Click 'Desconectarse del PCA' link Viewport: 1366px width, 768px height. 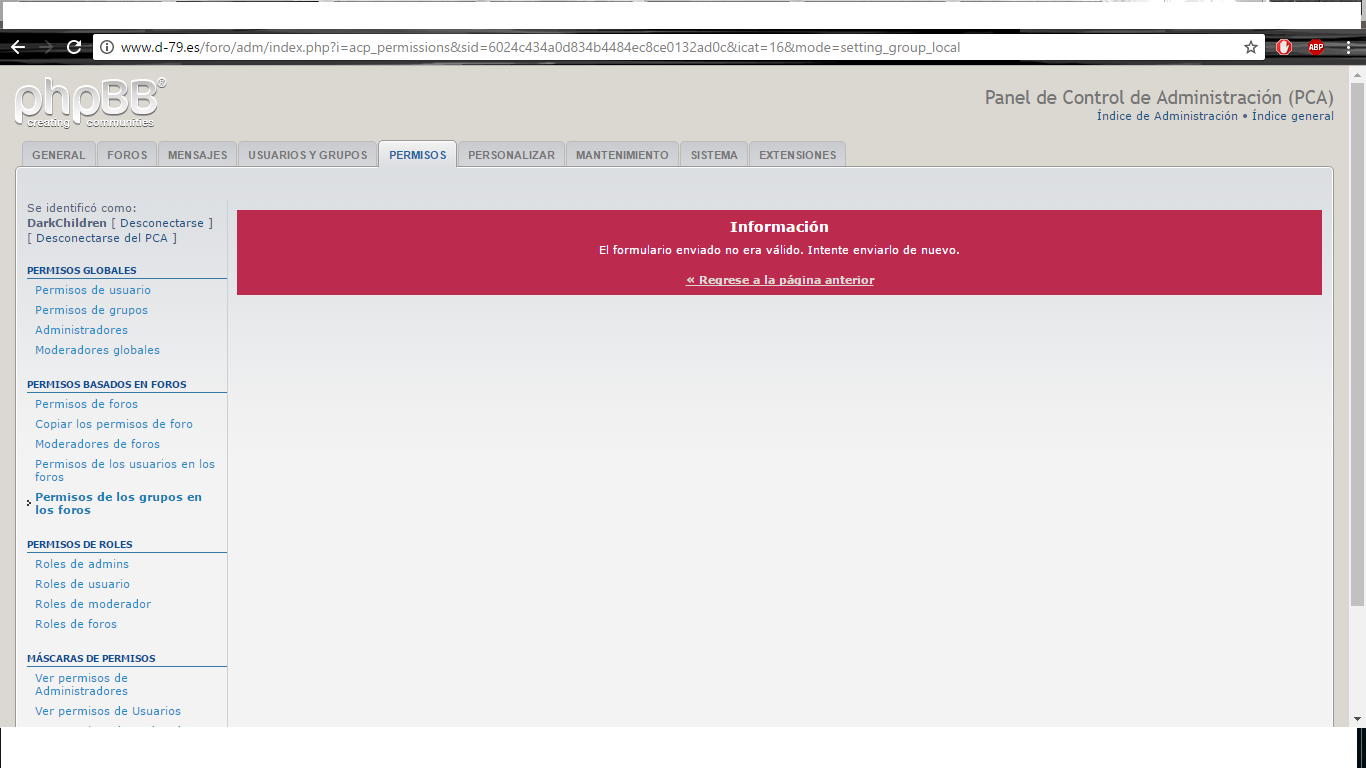pyautogui.click(x=102, y=238)
